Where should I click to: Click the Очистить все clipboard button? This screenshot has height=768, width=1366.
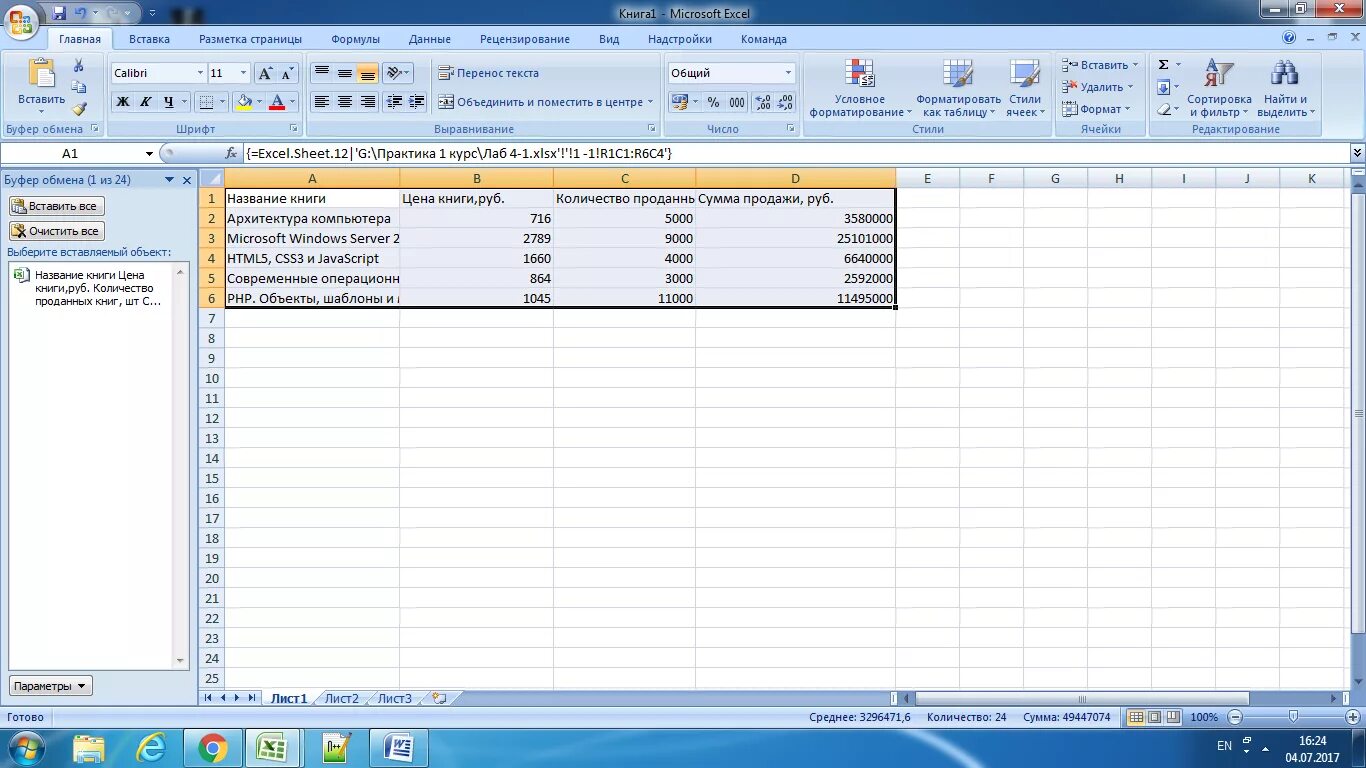[x=56, y=231]
